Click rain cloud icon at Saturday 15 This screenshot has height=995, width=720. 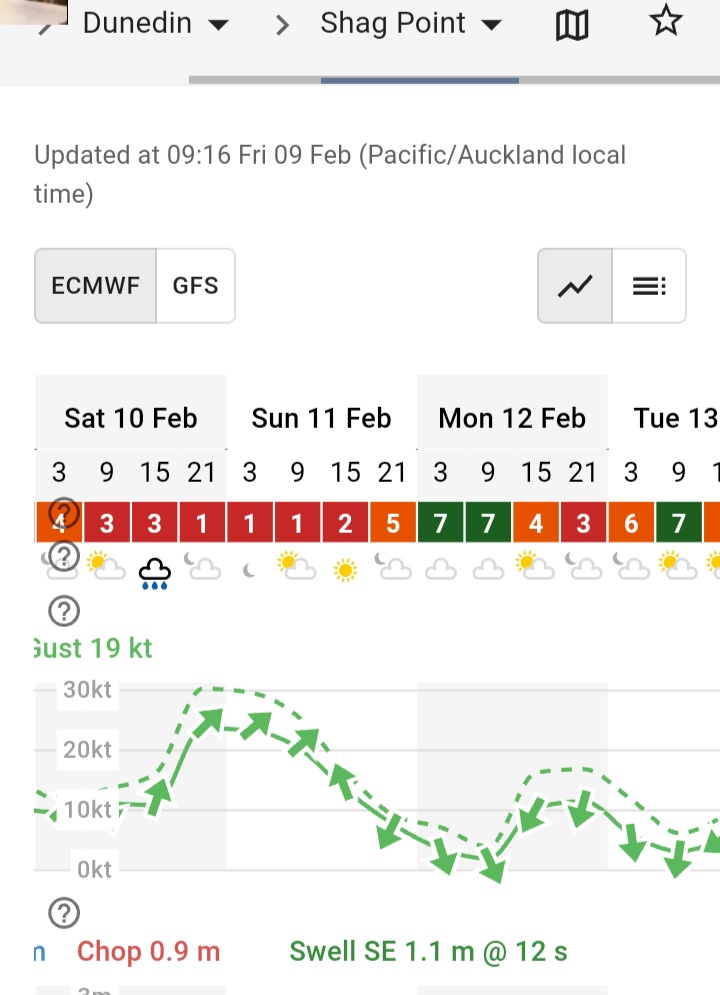point(155,574)
